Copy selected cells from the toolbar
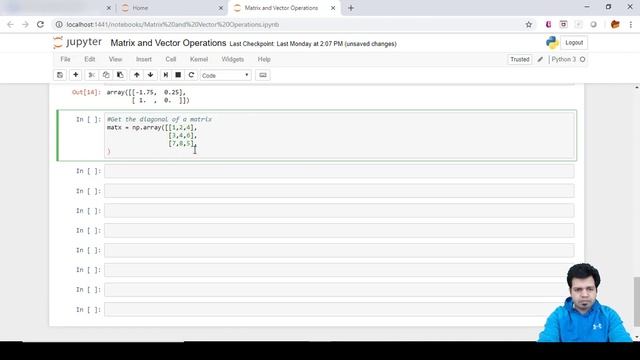The width and height of the screenshot is (640, 360). (x=106, y=75)
